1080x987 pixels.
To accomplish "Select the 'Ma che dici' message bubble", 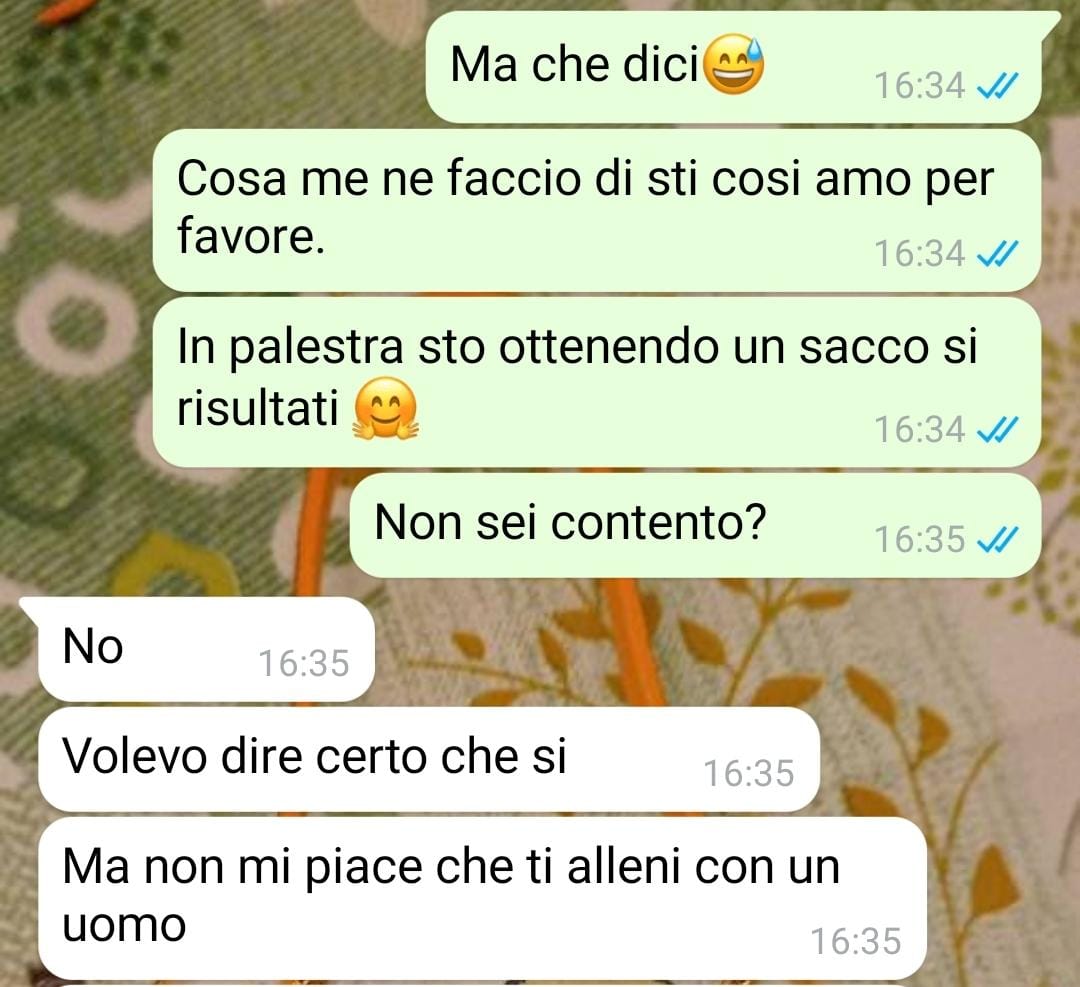I will point(734,67).
